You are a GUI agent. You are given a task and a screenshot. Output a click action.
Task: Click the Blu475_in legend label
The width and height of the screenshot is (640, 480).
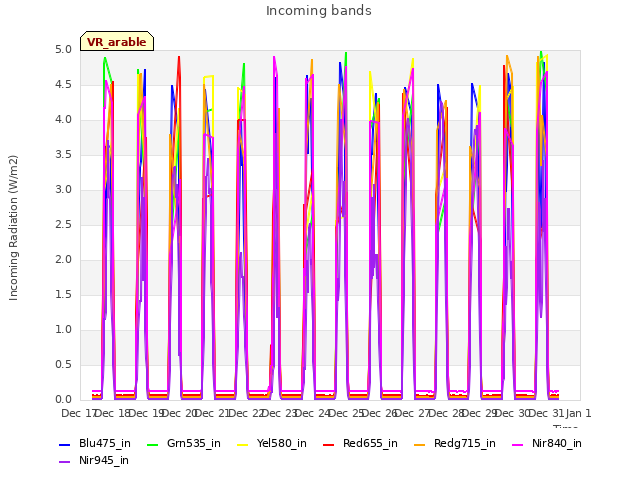pos(105,443)
